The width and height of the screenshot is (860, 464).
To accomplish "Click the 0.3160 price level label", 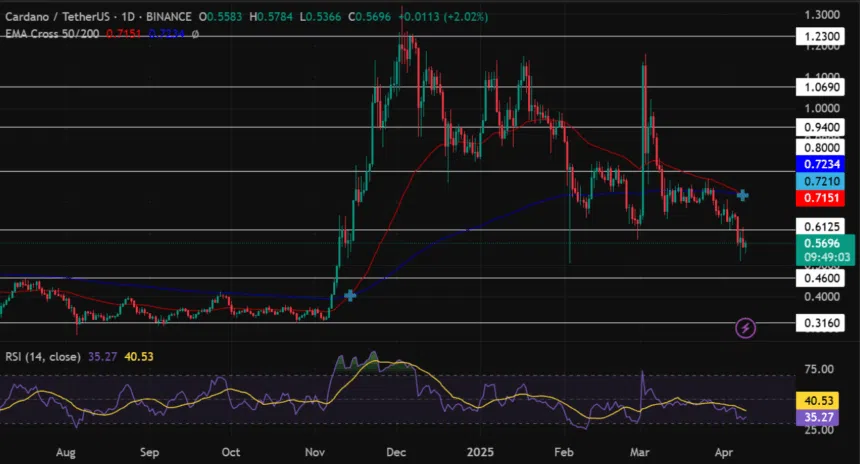I will pyautogui.click(x=821, y=323).
